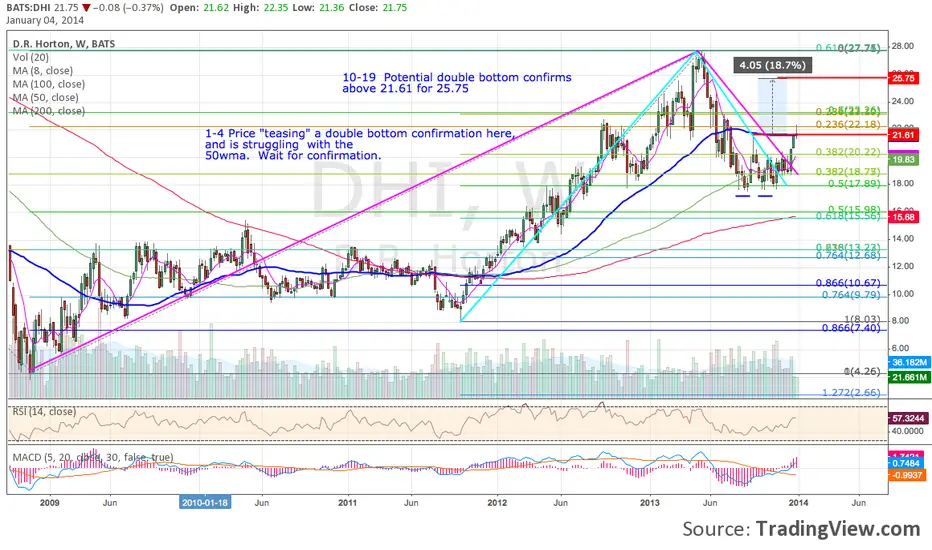The image size is (932, 550).
Task: Click the 1.272(2.66) Fibonacci extension label
Action: point(851,393)
